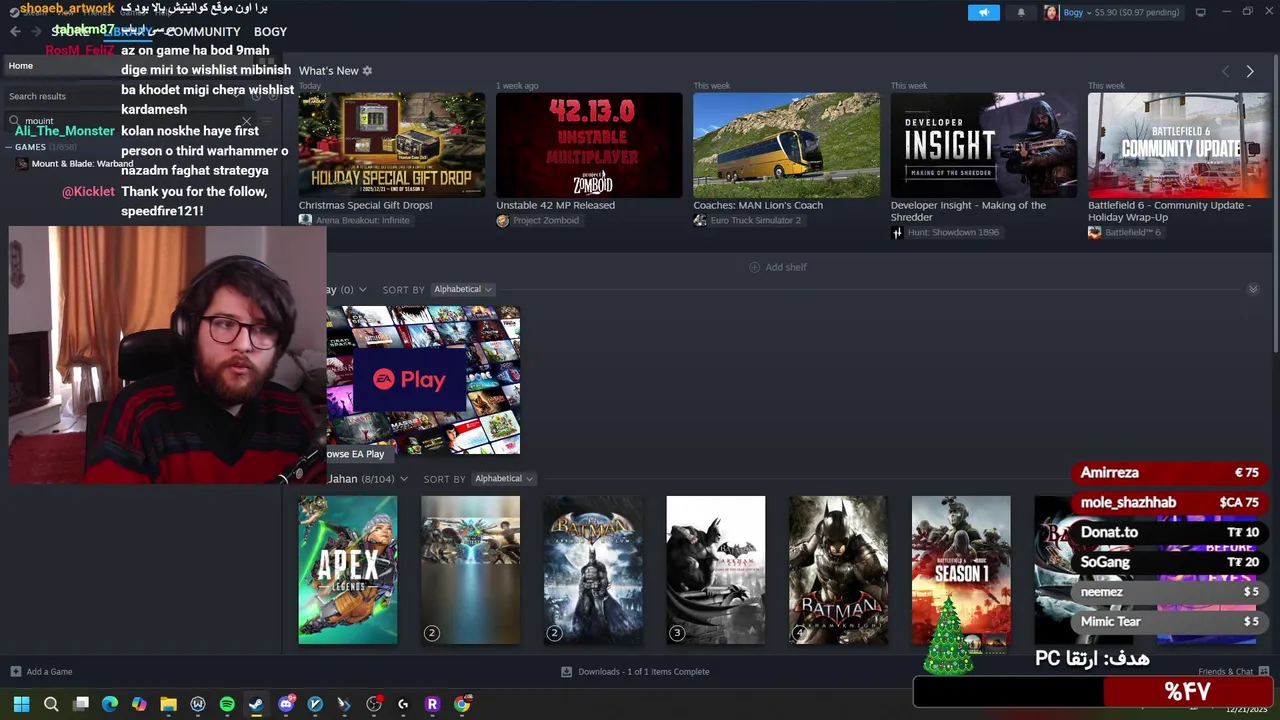This screenshot has height=720, width=1280.
Task: Open the notifications bell
Action: coord(1021,12)
